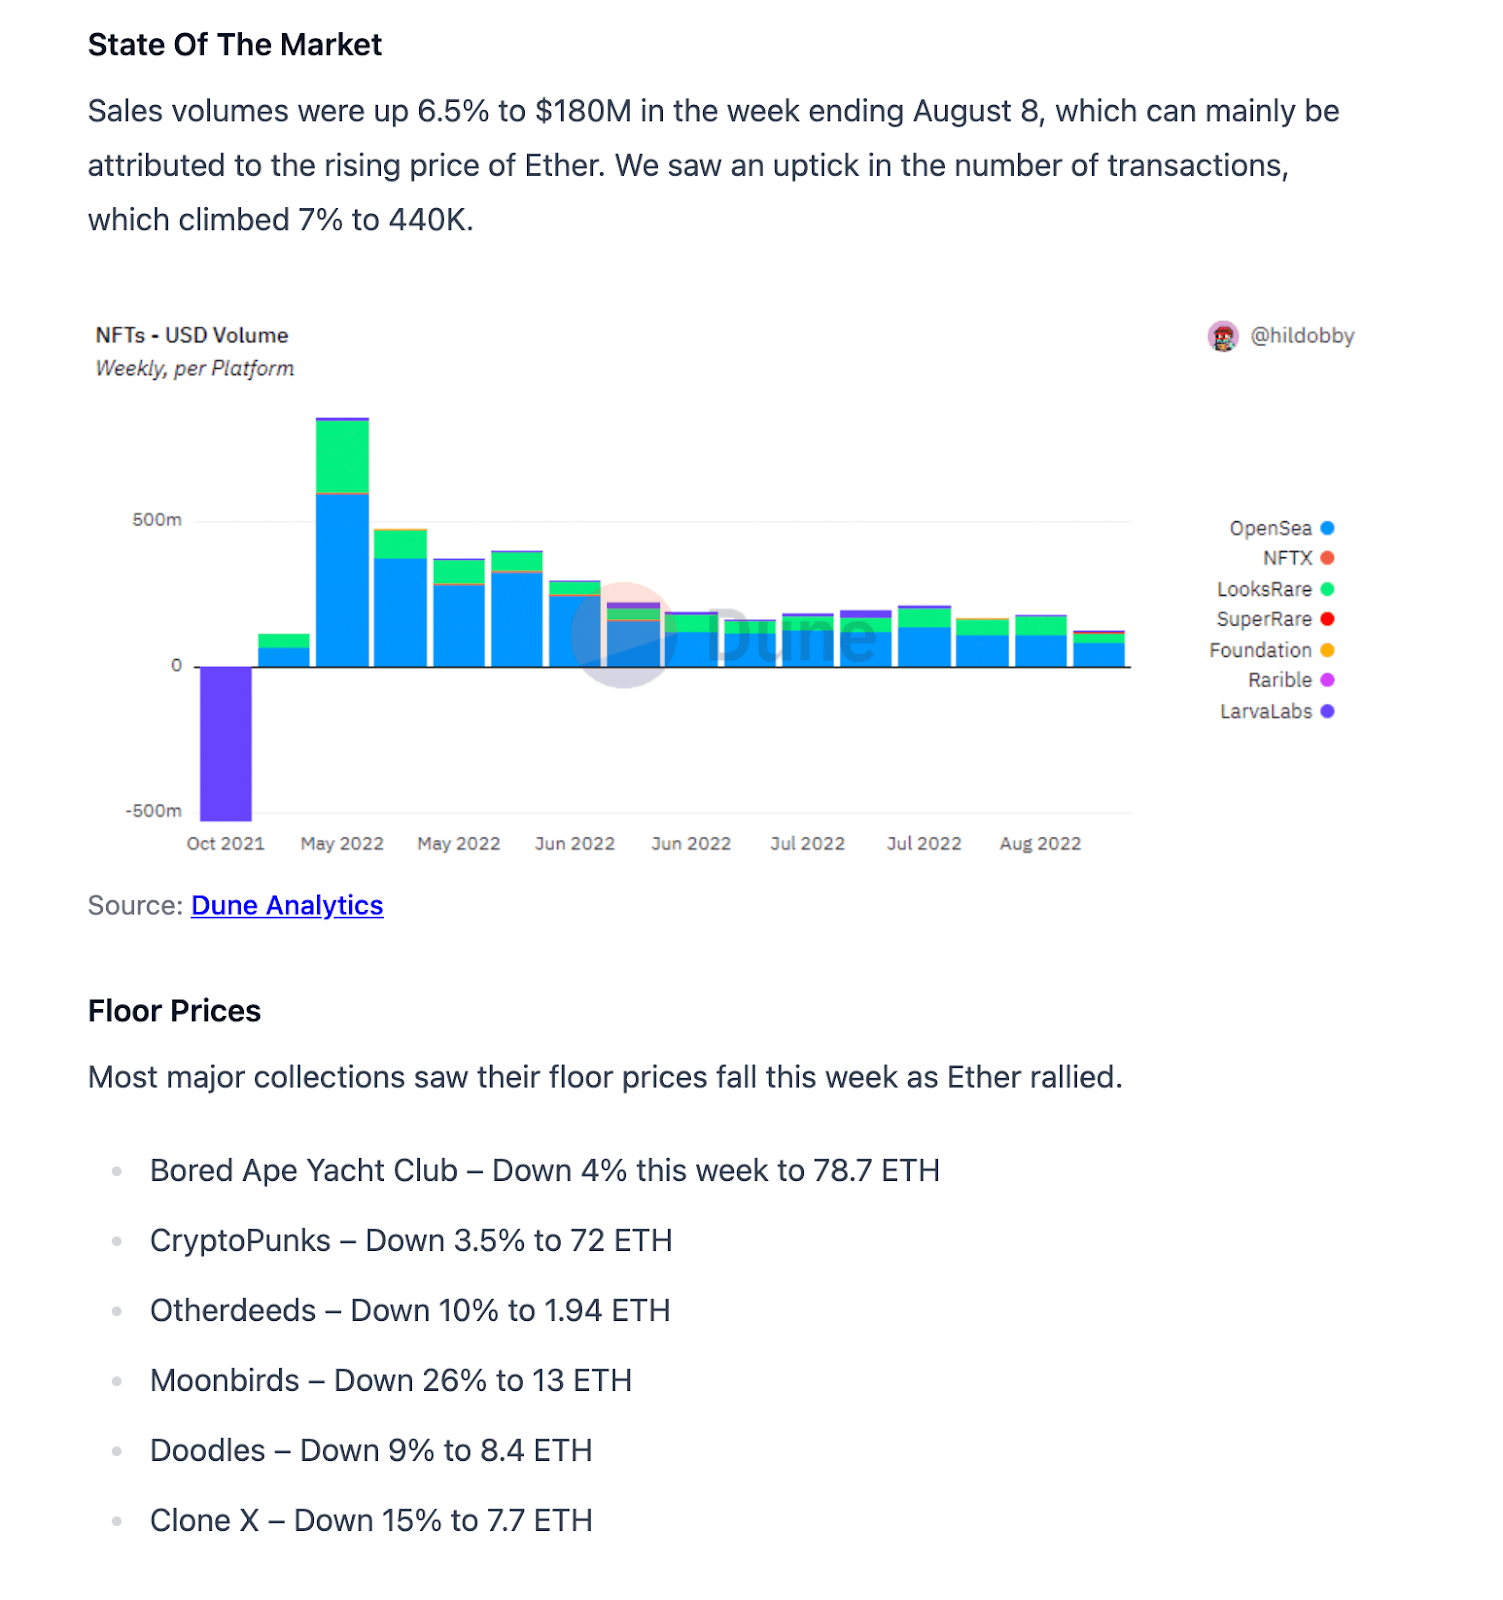Click the State Of The Market heading
The height and width of the screenshot is (1600, 1503).
pos(235,45)
